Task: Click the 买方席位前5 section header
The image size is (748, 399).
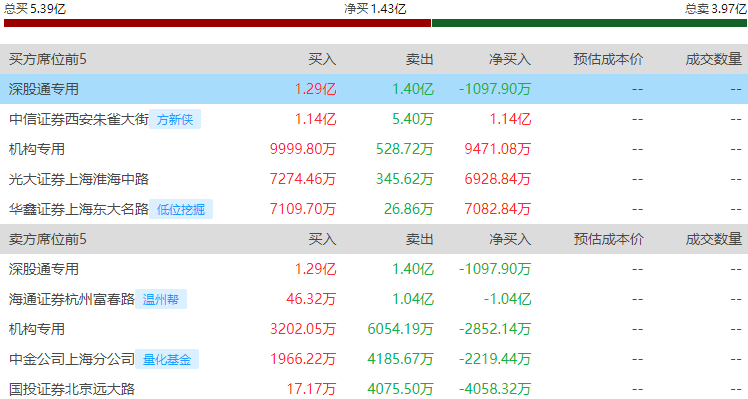Action: (x=48, y=59)
